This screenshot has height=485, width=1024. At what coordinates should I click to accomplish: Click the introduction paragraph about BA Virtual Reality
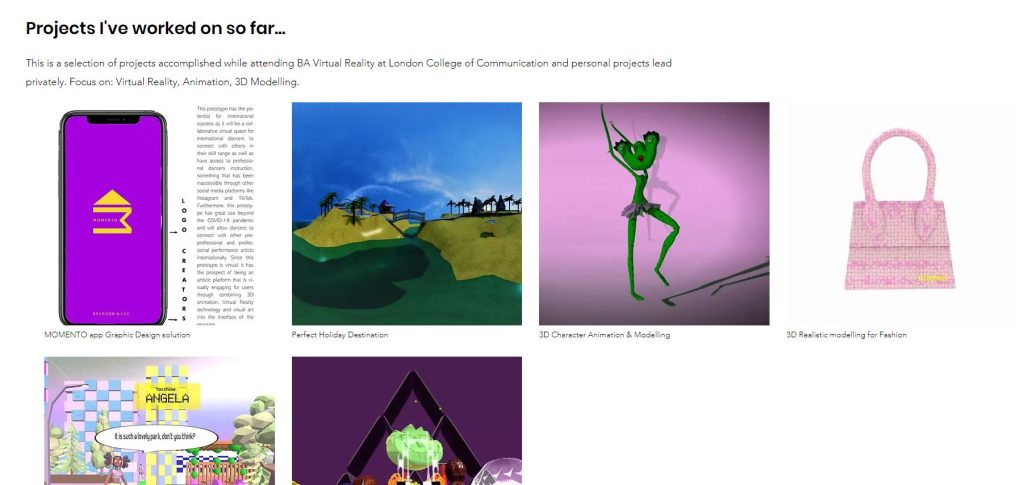(x=349, y=72)
